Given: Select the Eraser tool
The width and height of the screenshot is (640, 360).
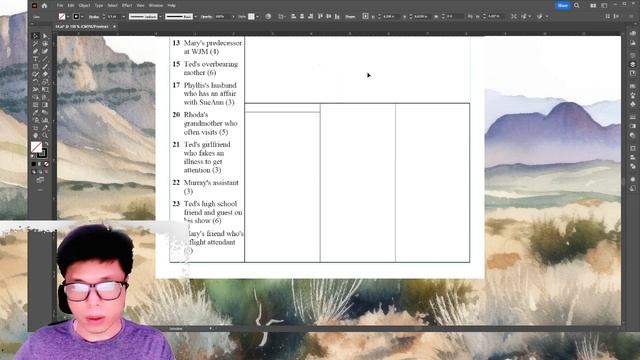Looking at the screenshot, I should tap(45, 73).
